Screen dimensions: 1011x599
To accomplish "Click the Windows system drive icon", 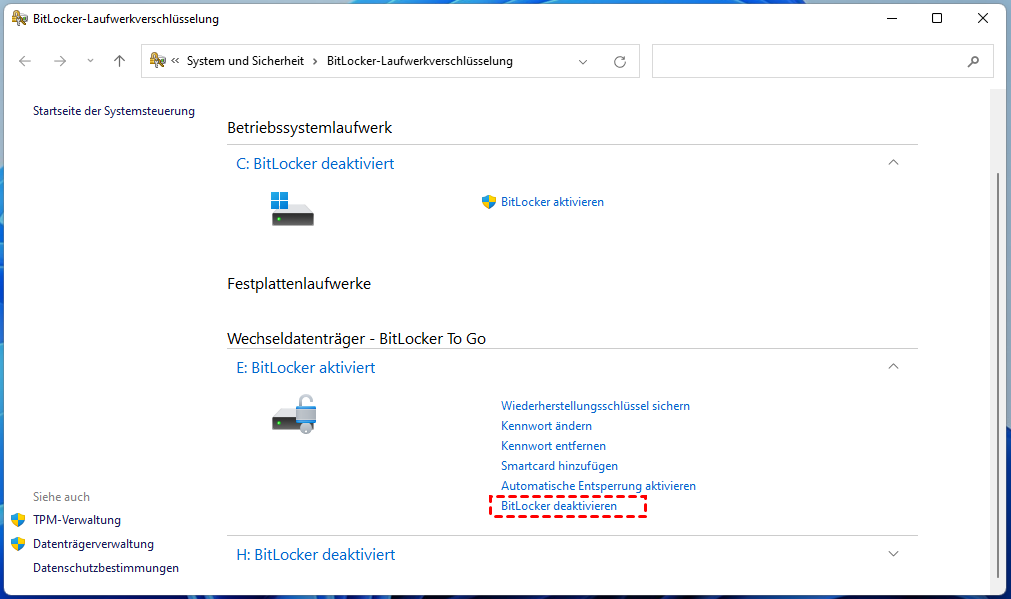I will coord(292,208).
